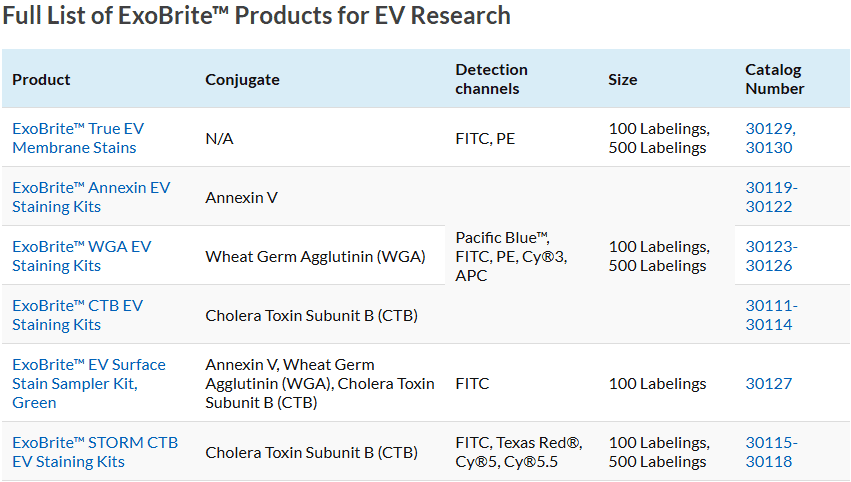Click the Size column header

click(623, 80)
